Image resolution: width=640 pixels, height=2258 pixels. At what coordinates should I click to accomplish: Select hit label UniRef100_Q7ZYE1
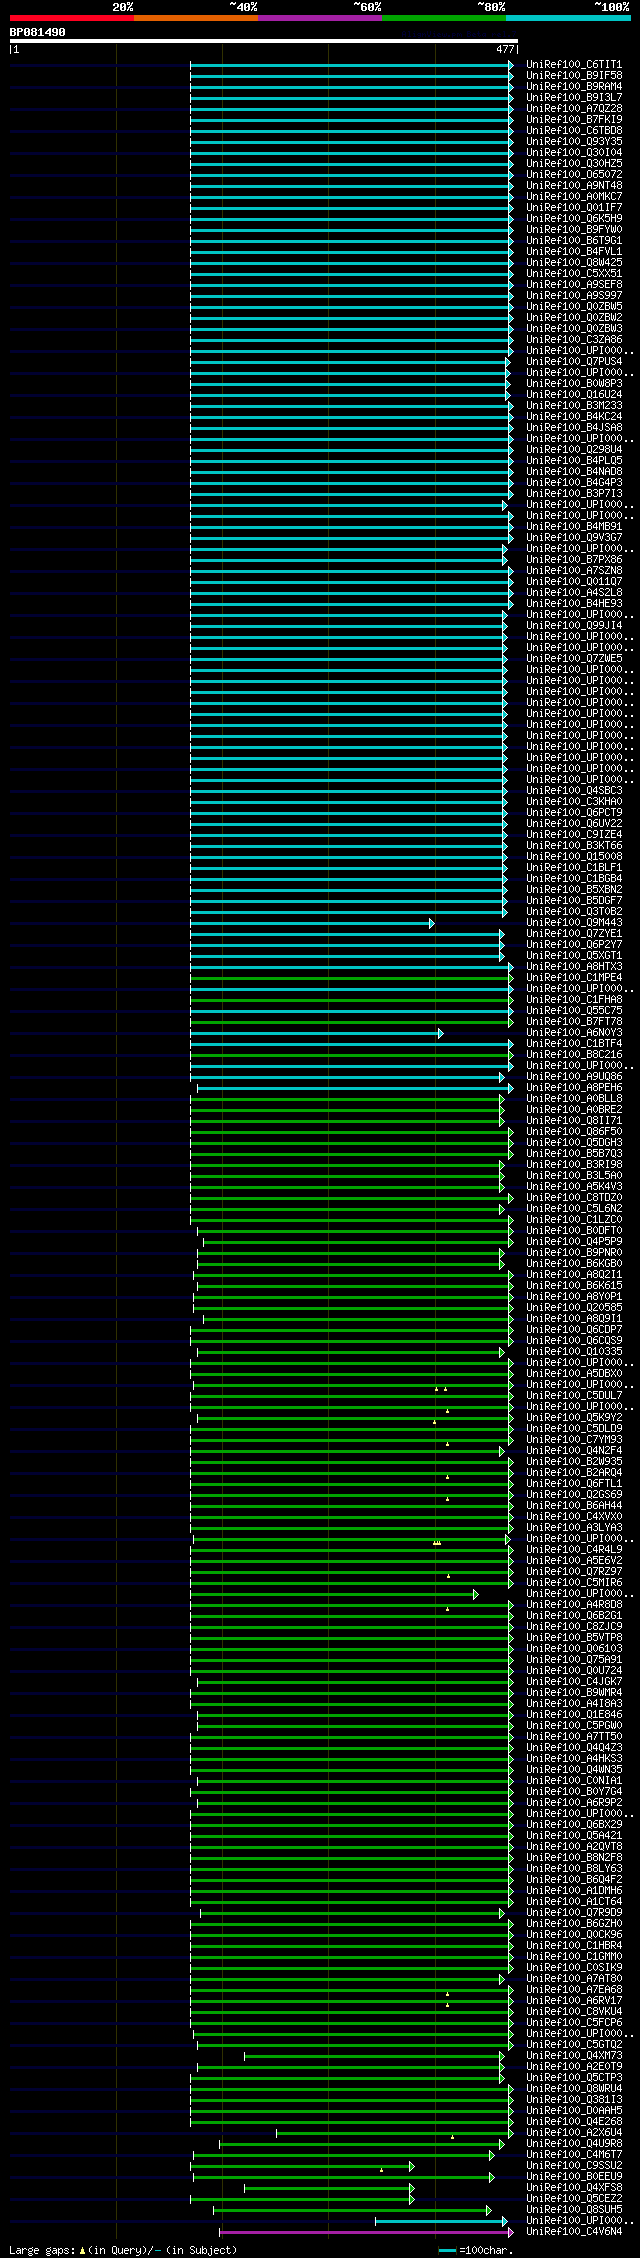(574, 933)
